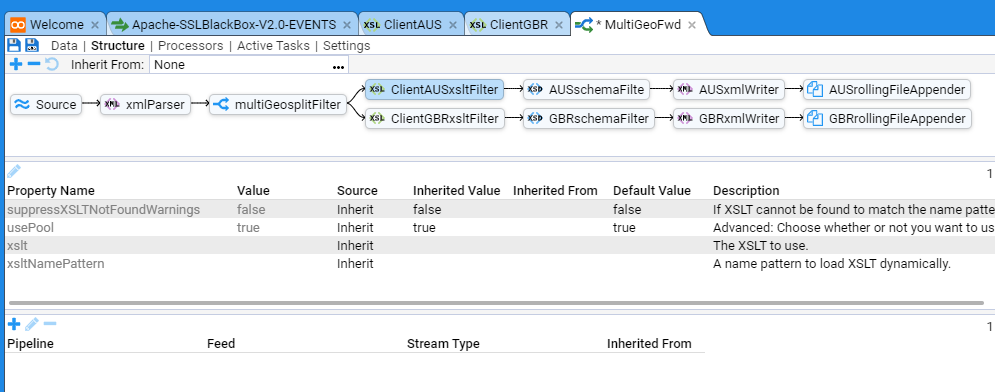Open Inherit From ellipsis picker

(338, 65)
